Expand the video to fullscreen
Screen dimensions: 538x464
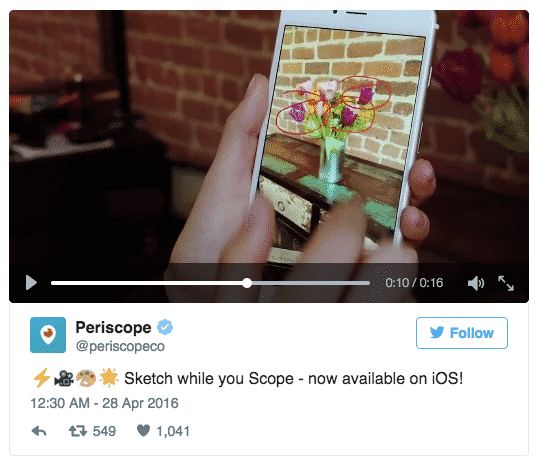pos(506,283)
